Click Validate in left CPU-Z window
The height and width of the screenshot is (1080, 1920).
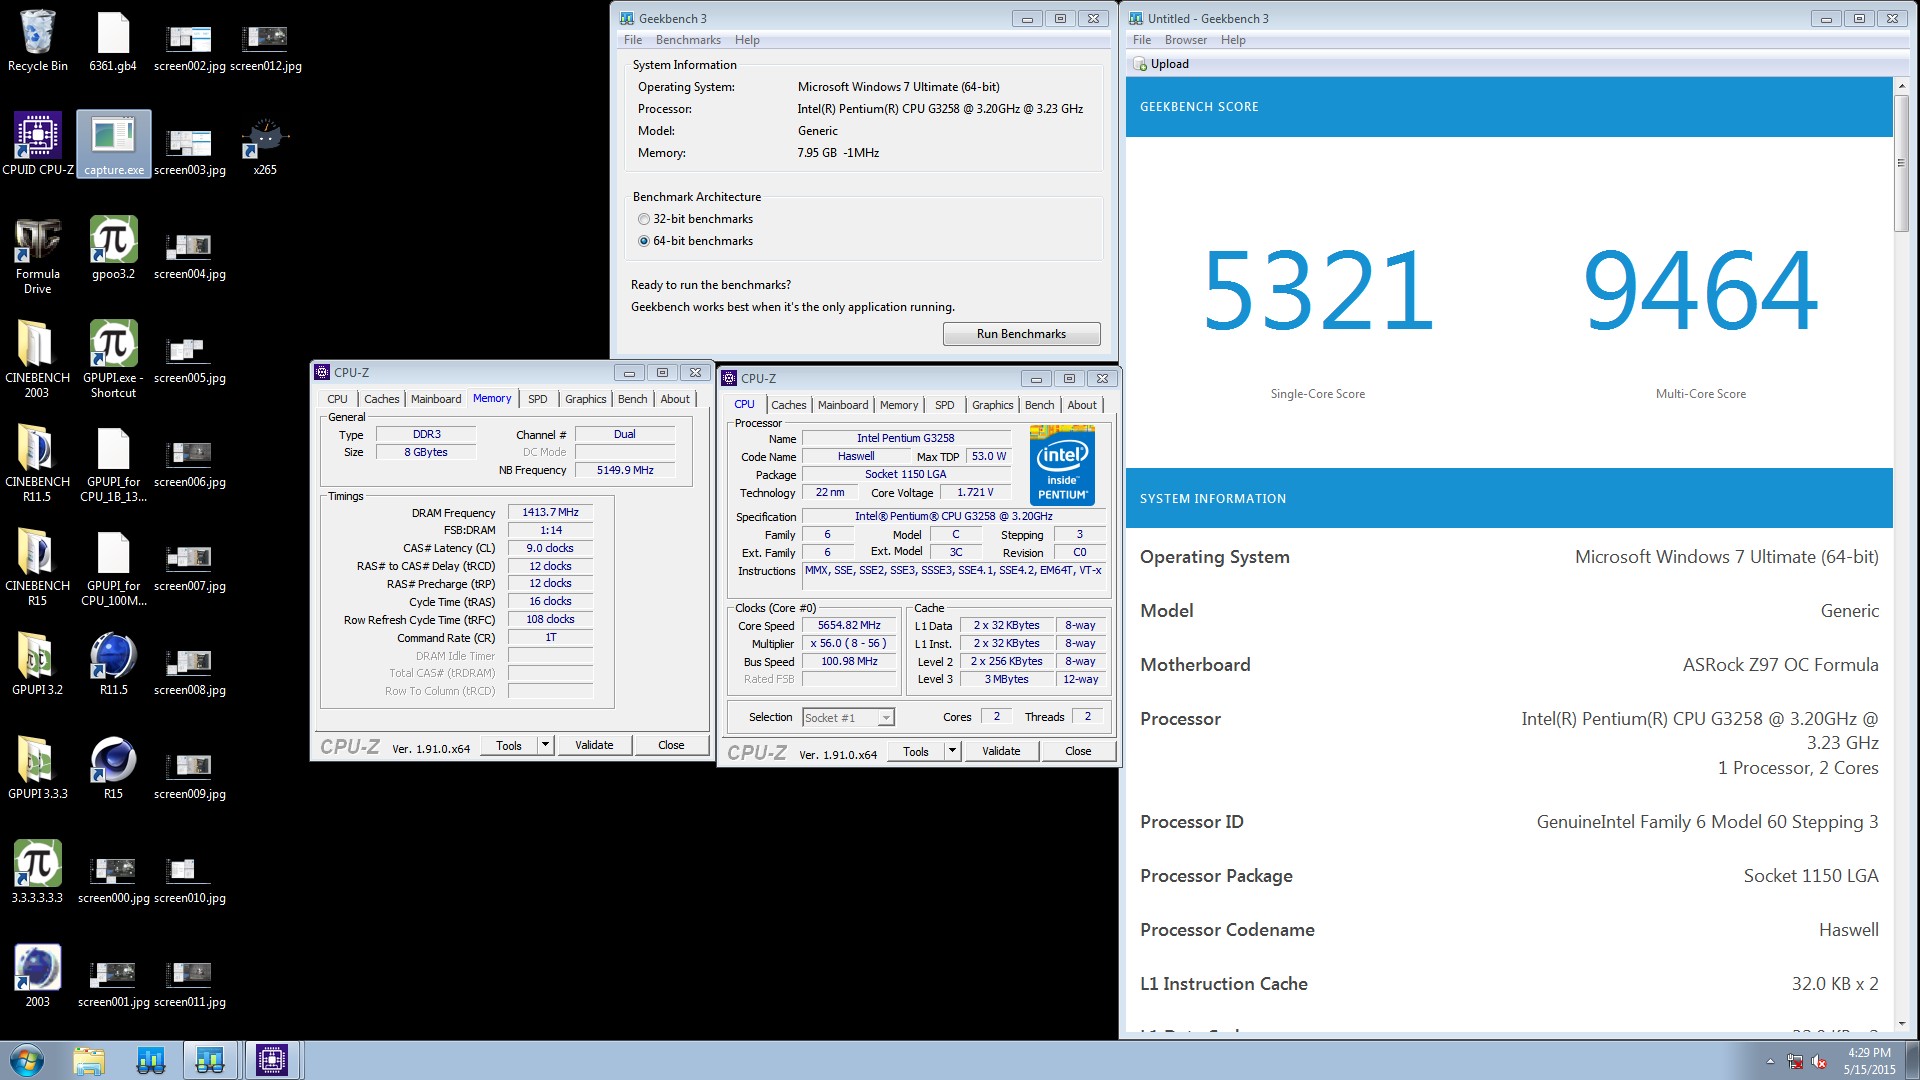[x=594, y=745]
